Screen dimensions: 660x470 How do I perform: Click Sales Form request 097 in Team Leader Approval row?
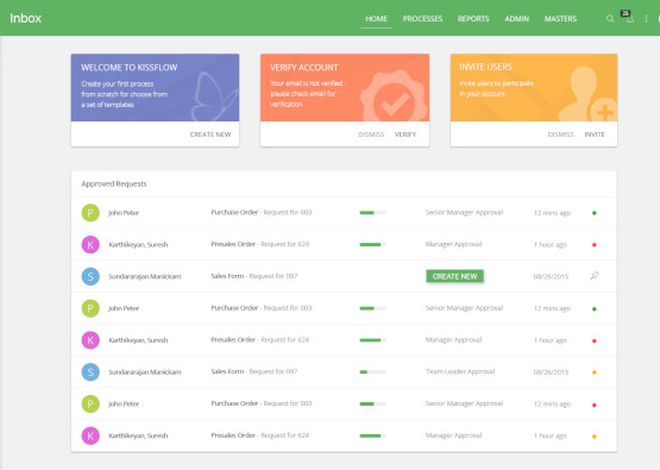[x=254, y=372]
